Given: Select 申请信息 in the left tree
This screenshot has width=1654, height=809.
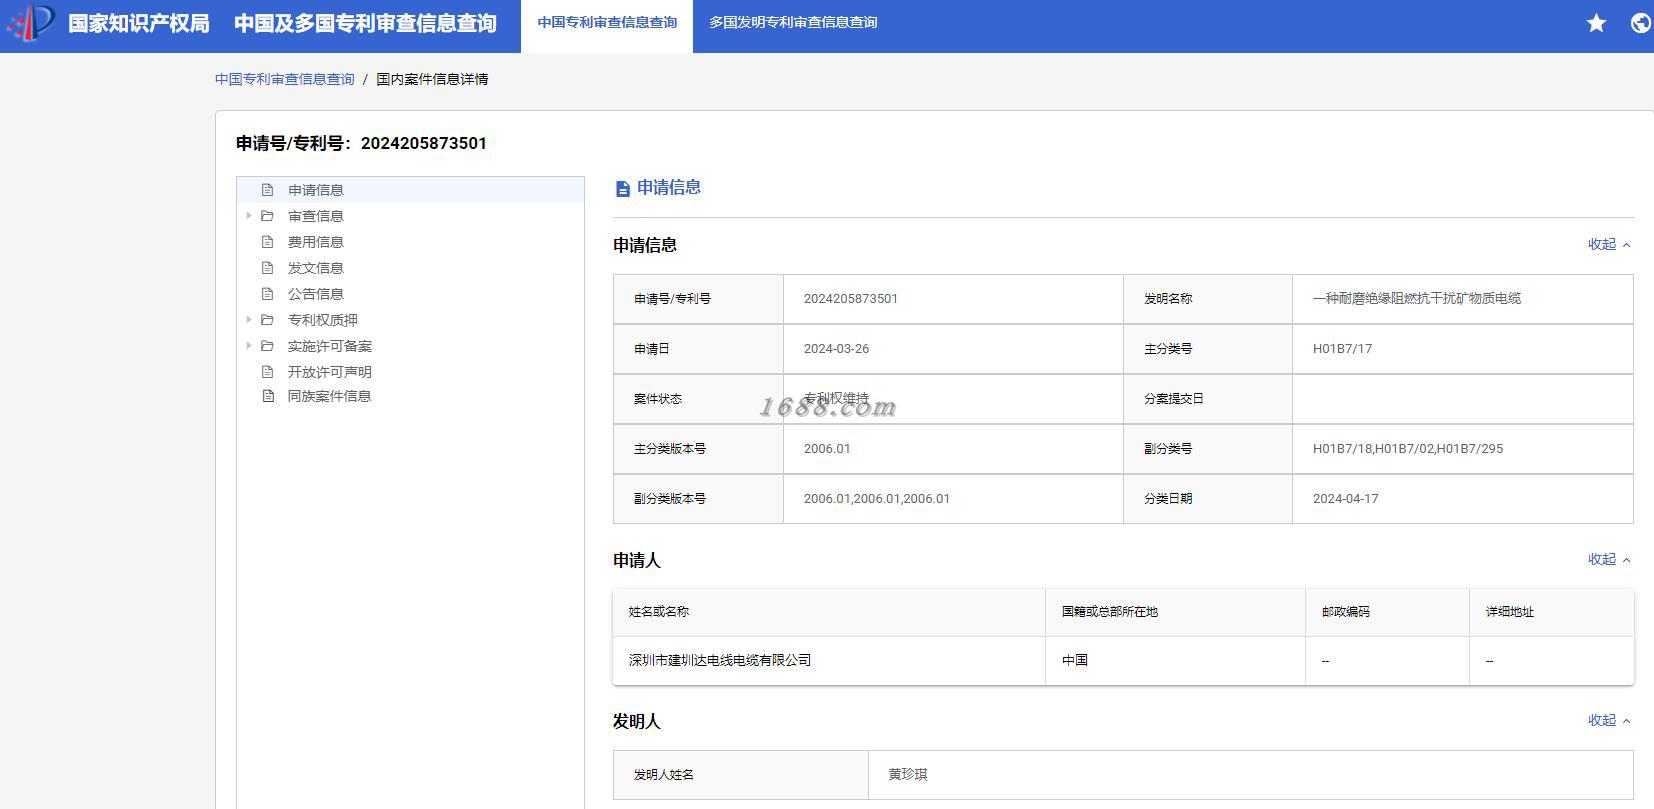Looking at the screenshot, I should click(316, 190).
